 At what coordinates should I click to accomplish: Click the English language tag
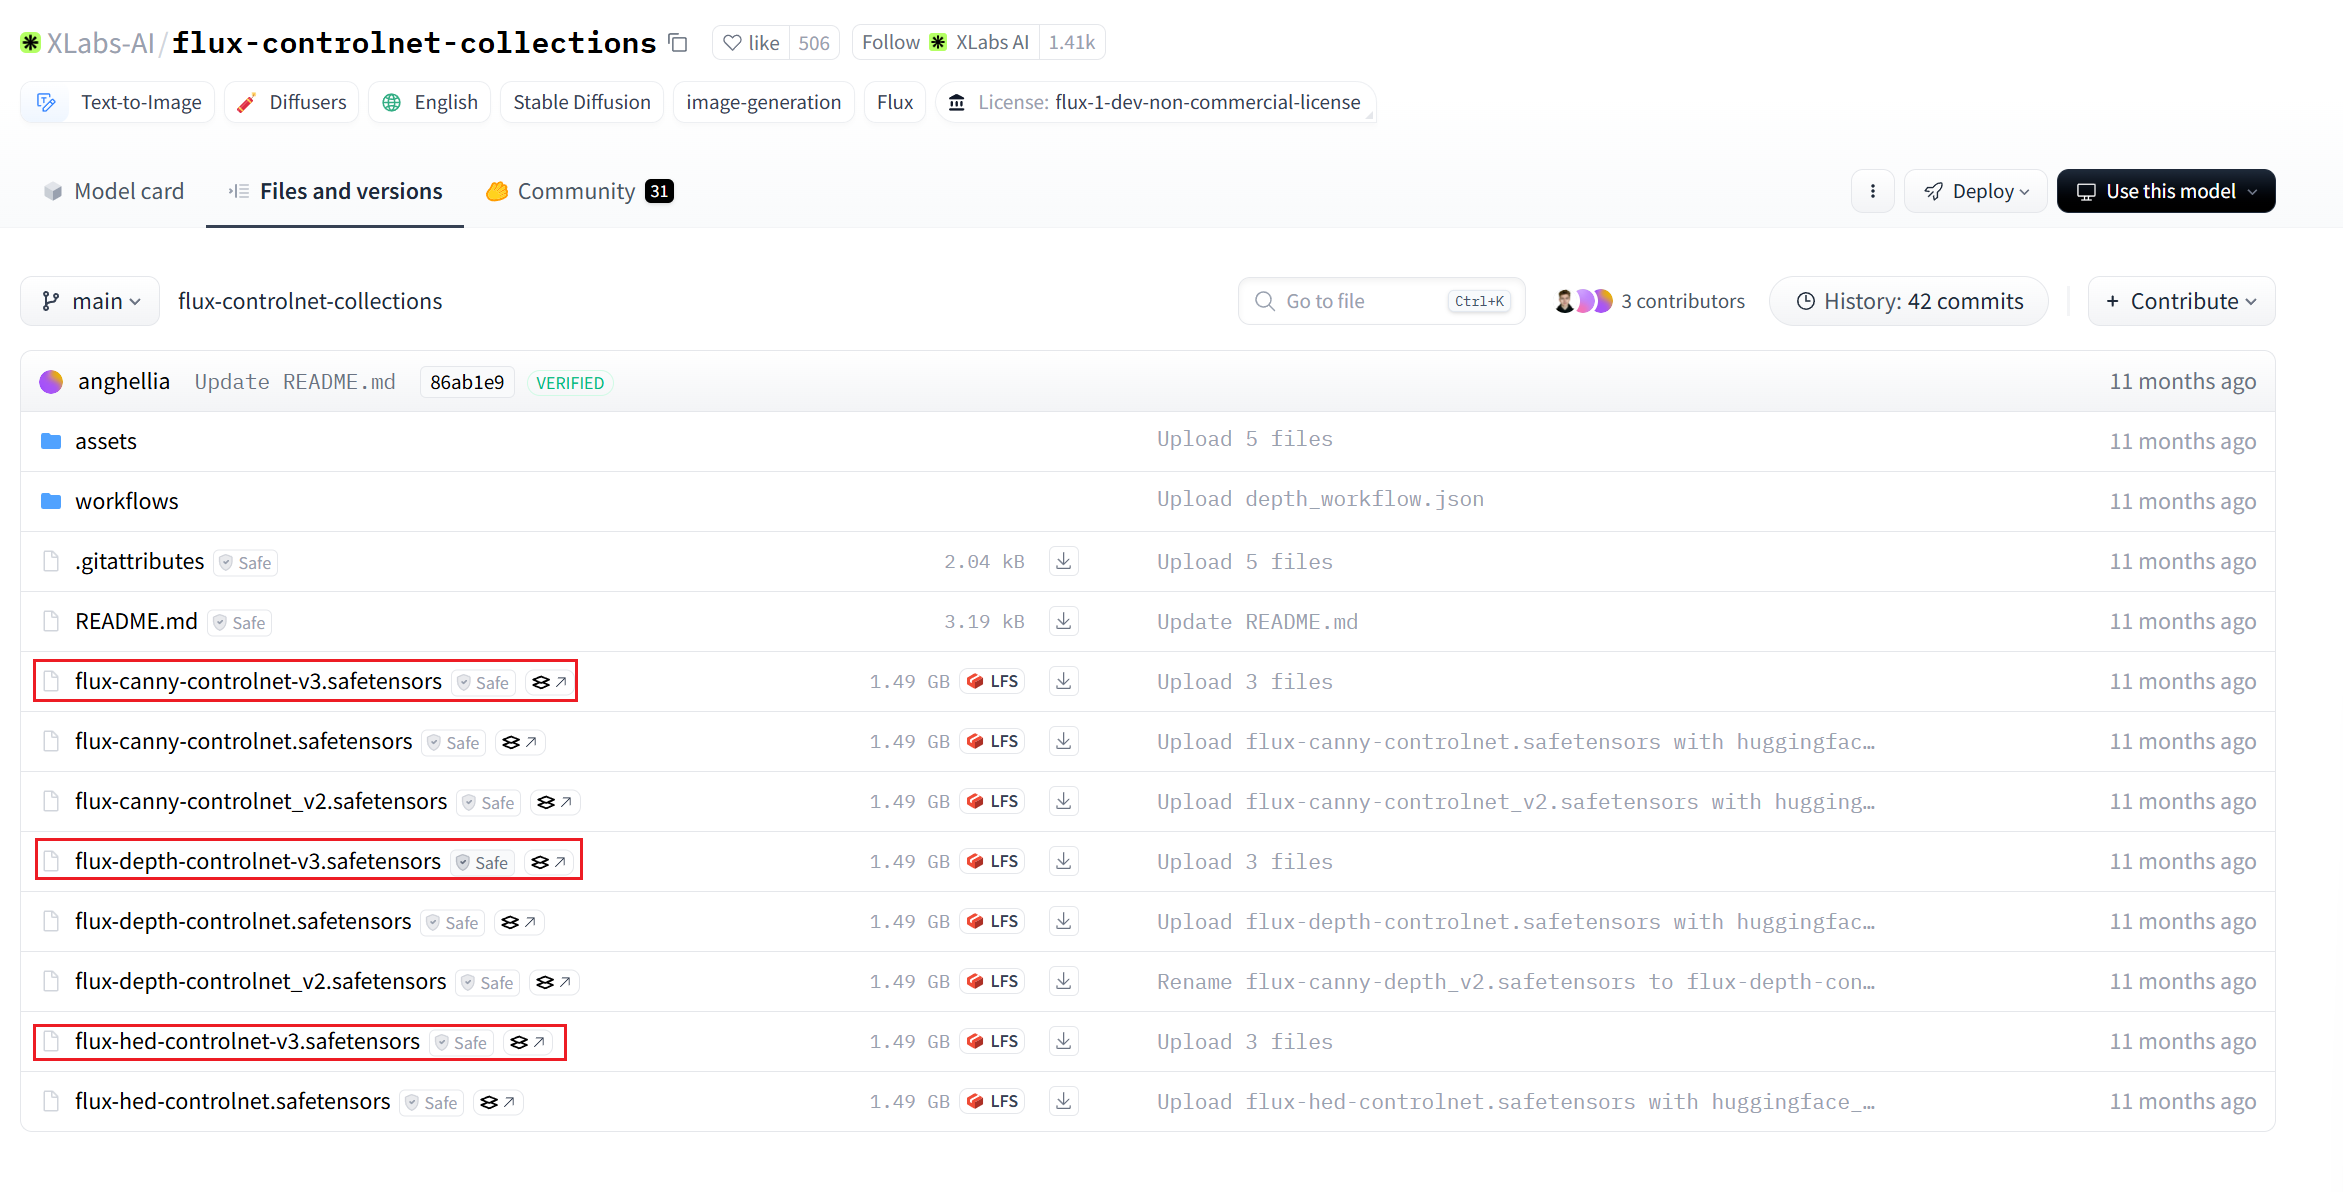click(x=430, y=102)
